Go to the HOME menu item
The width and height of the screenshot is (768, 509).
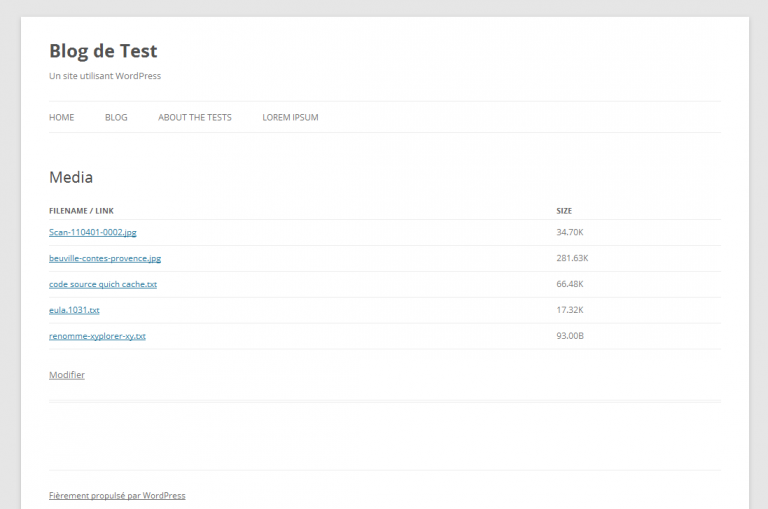pyautogui.click(x=62, y=118)
